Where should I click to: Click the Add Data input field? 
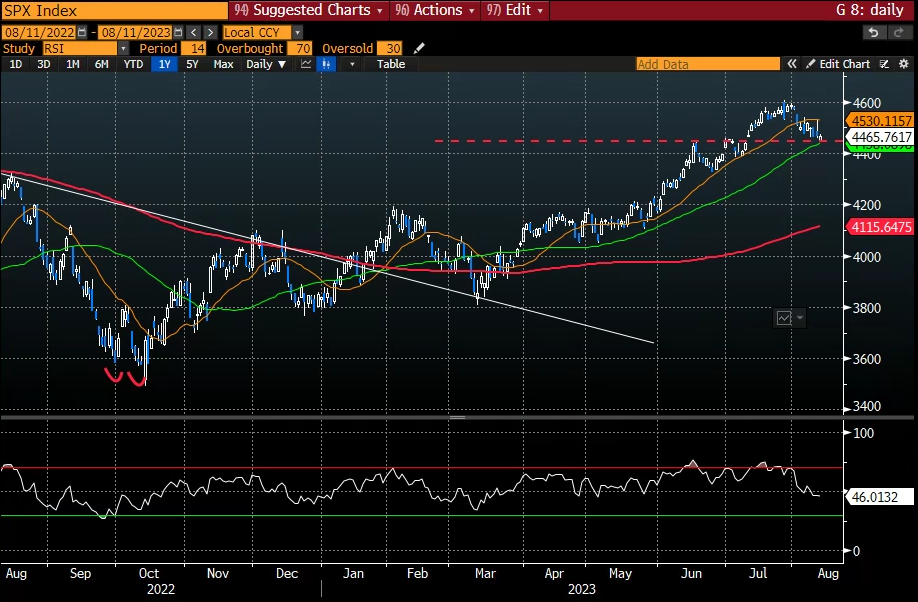(x=708, y=64)
